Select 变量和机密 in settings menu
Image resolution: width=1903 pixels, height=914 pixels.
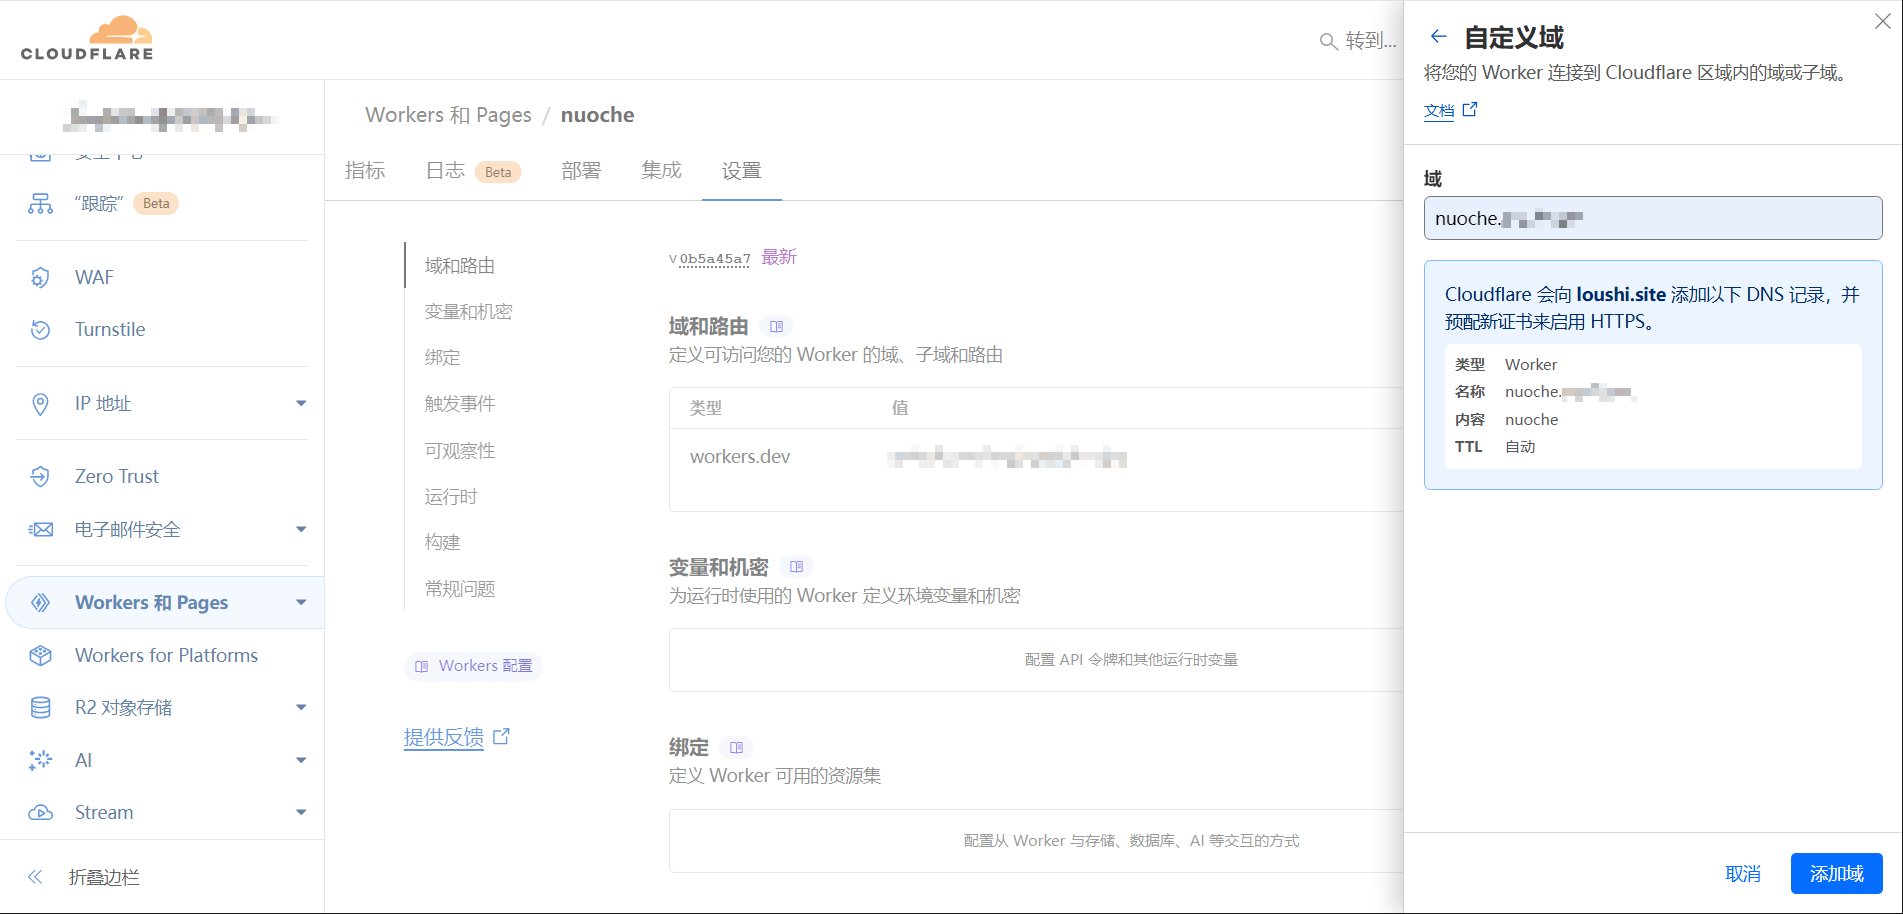click(468, 312)
